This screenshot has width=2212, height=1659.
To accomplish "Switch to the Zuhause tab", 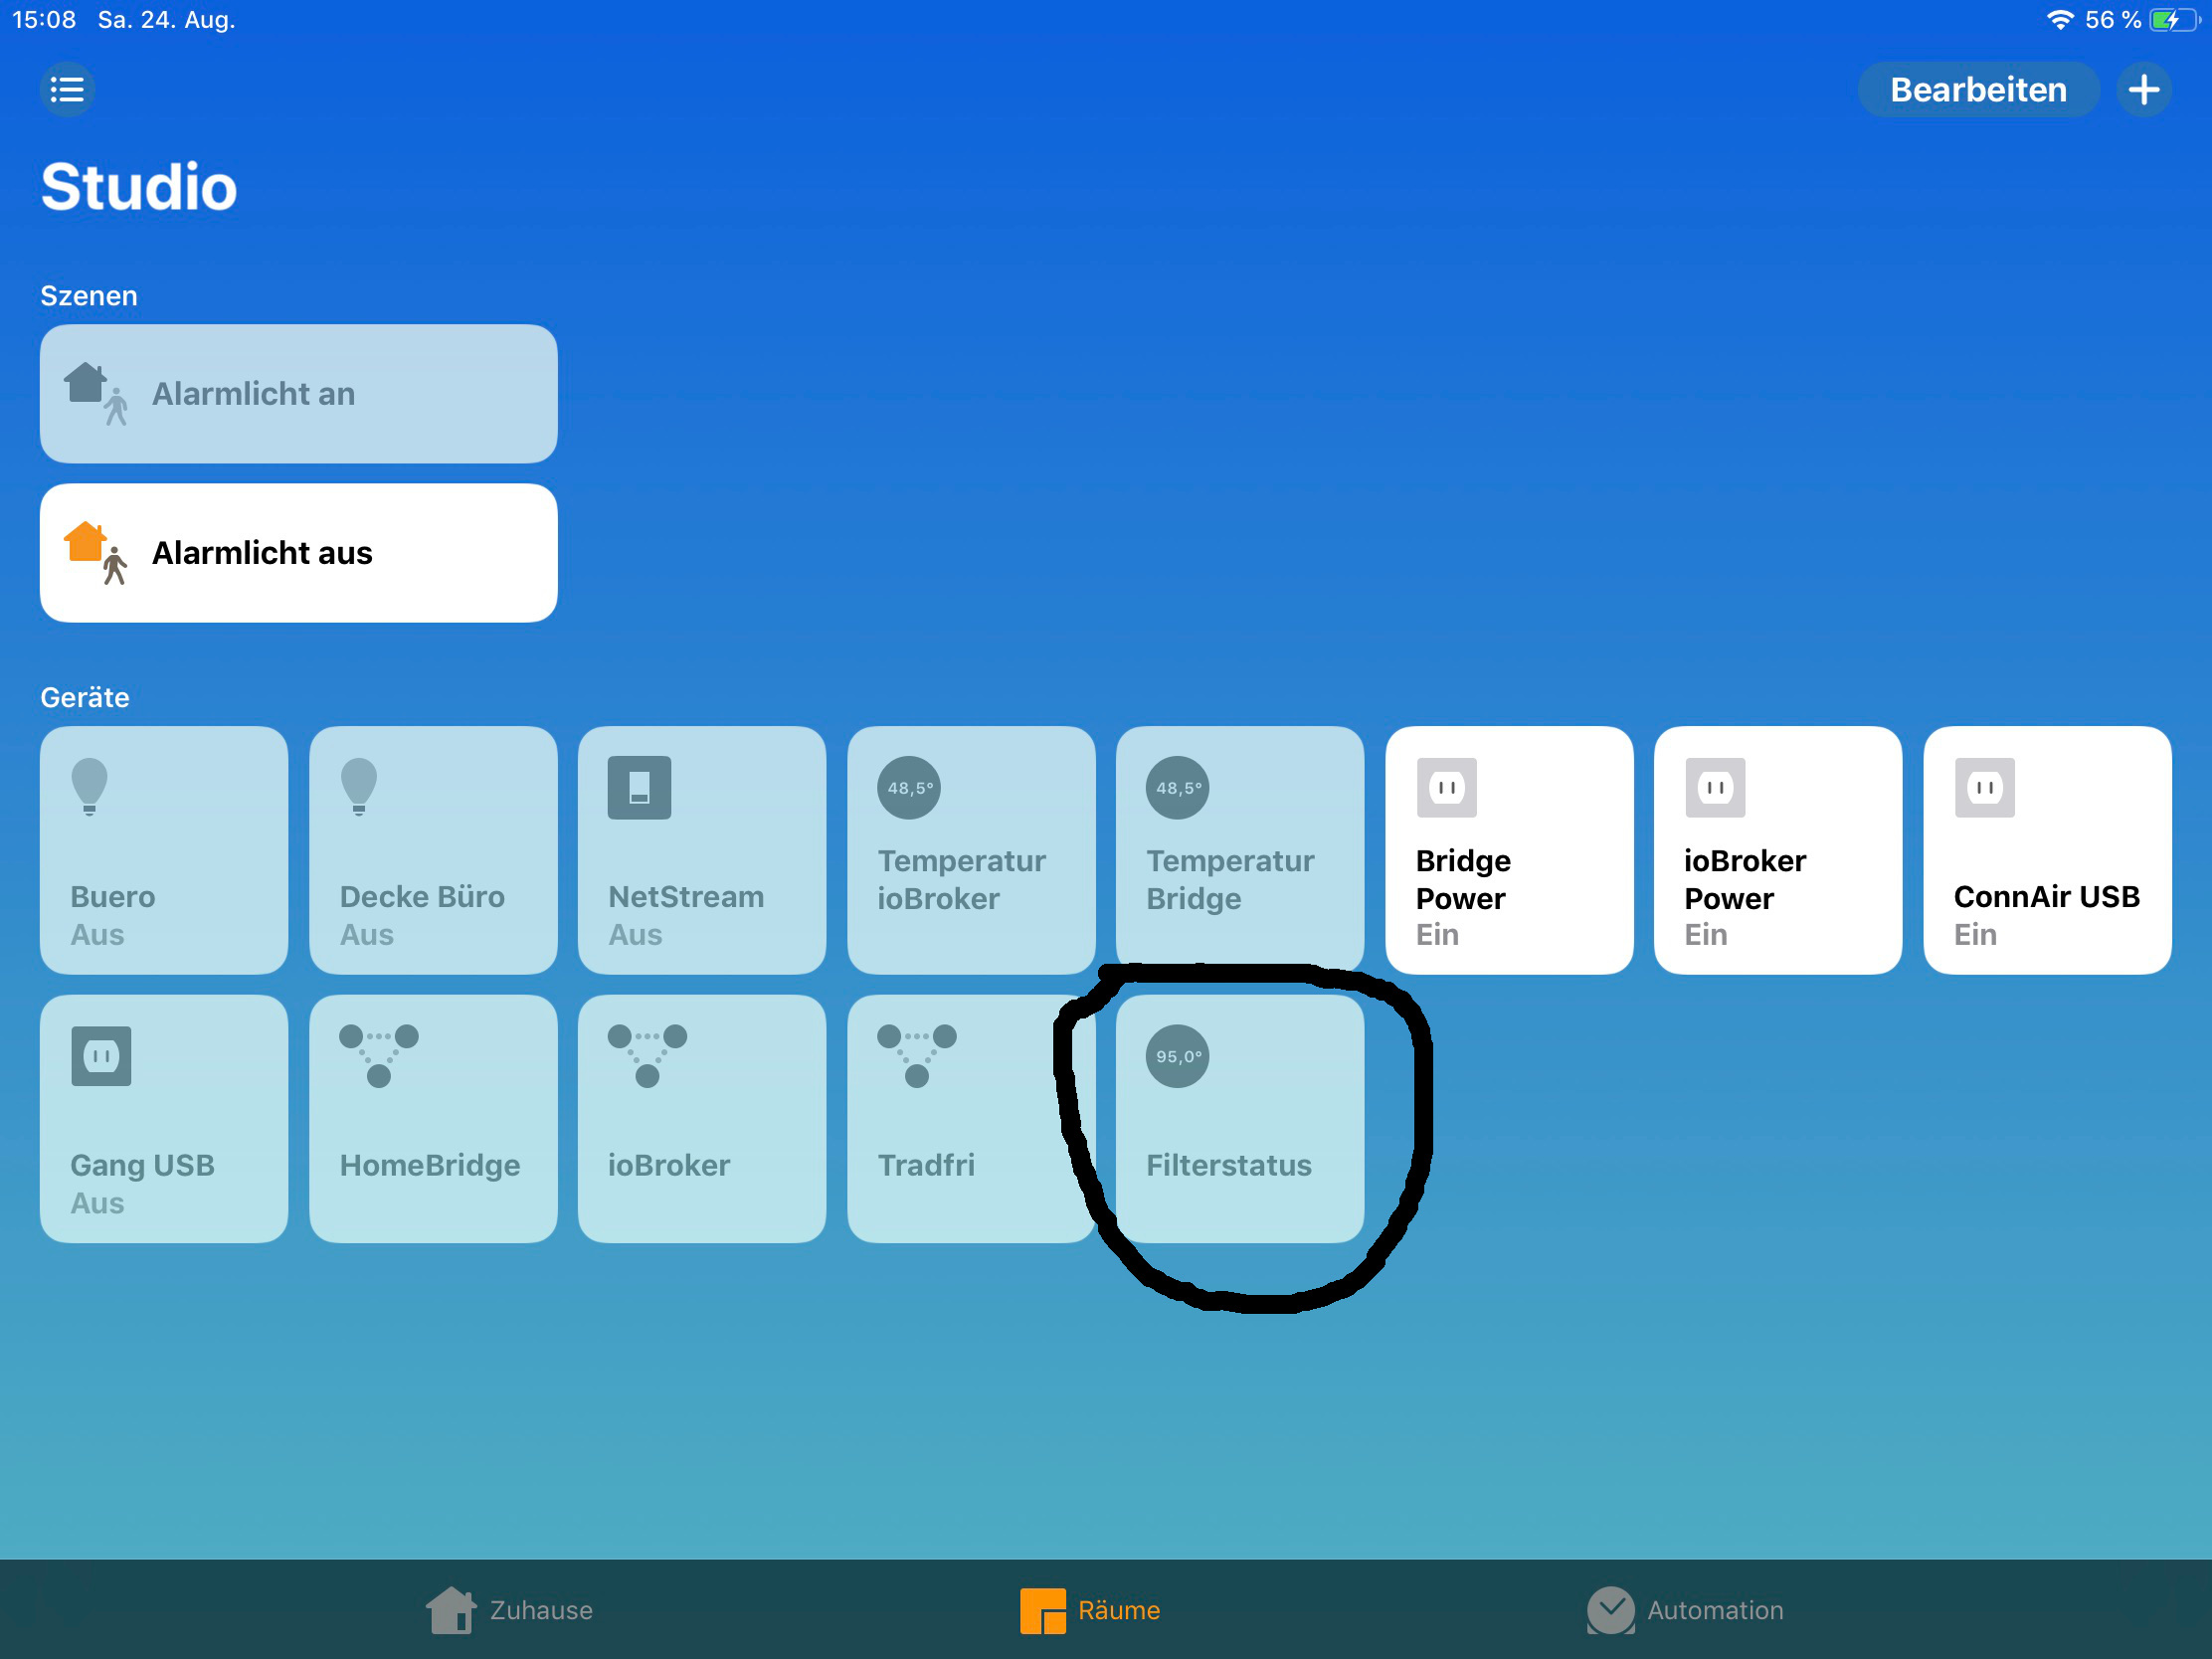I will click(510, 1610).
